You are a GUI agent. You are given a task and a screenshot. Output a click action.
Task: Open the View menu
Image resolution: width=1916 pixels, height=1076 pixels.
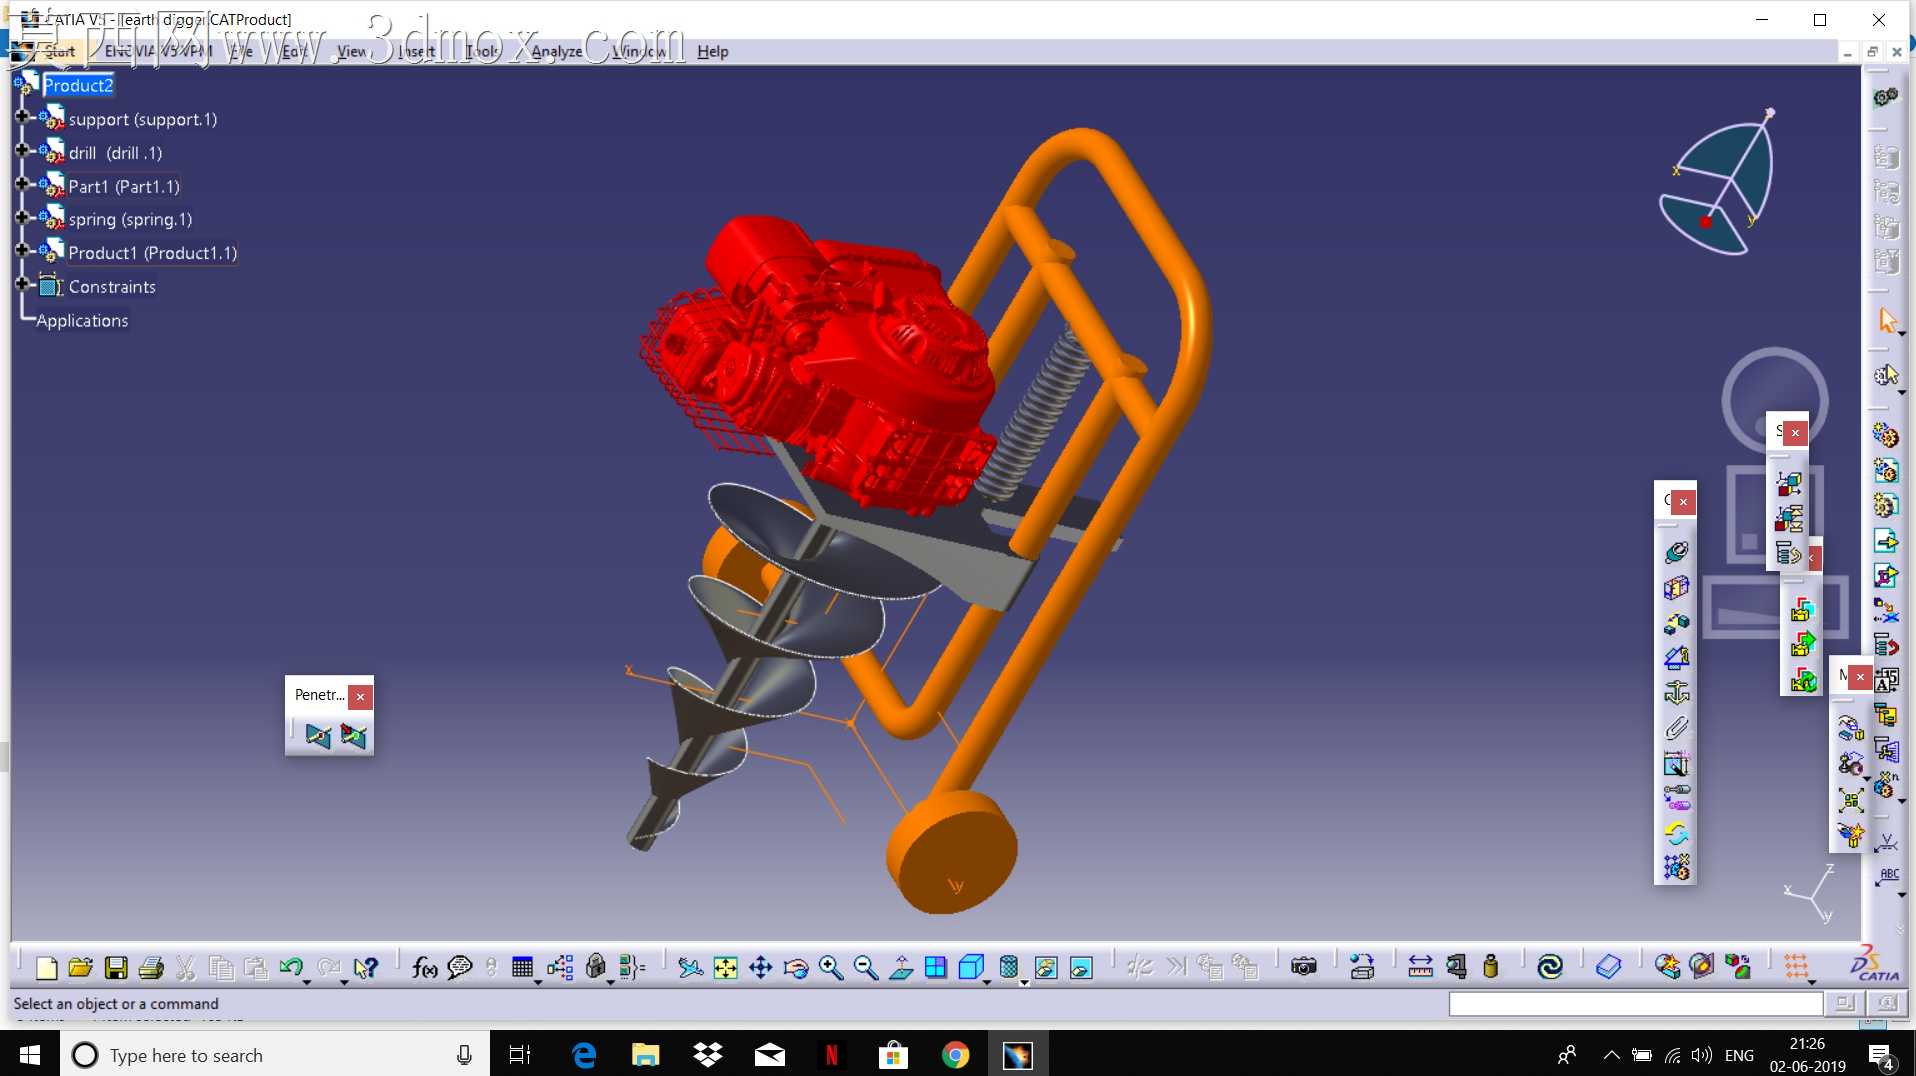351,51
